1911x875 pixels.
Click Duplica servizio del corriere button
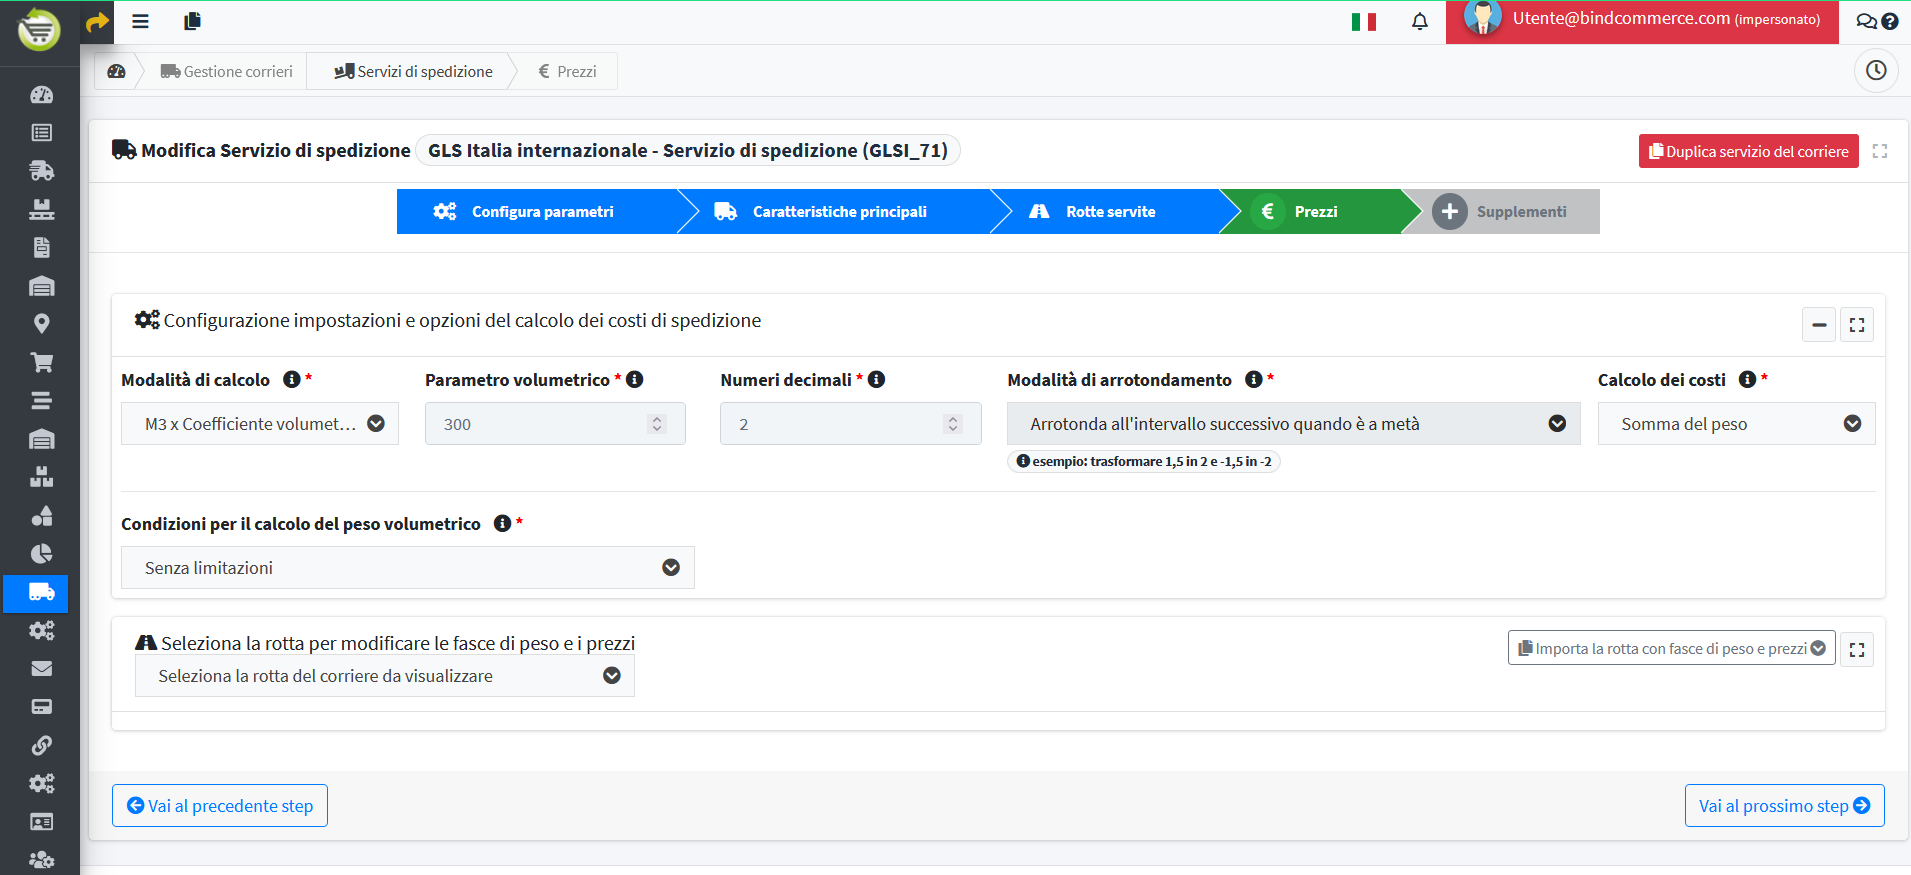pos(1748,152)
